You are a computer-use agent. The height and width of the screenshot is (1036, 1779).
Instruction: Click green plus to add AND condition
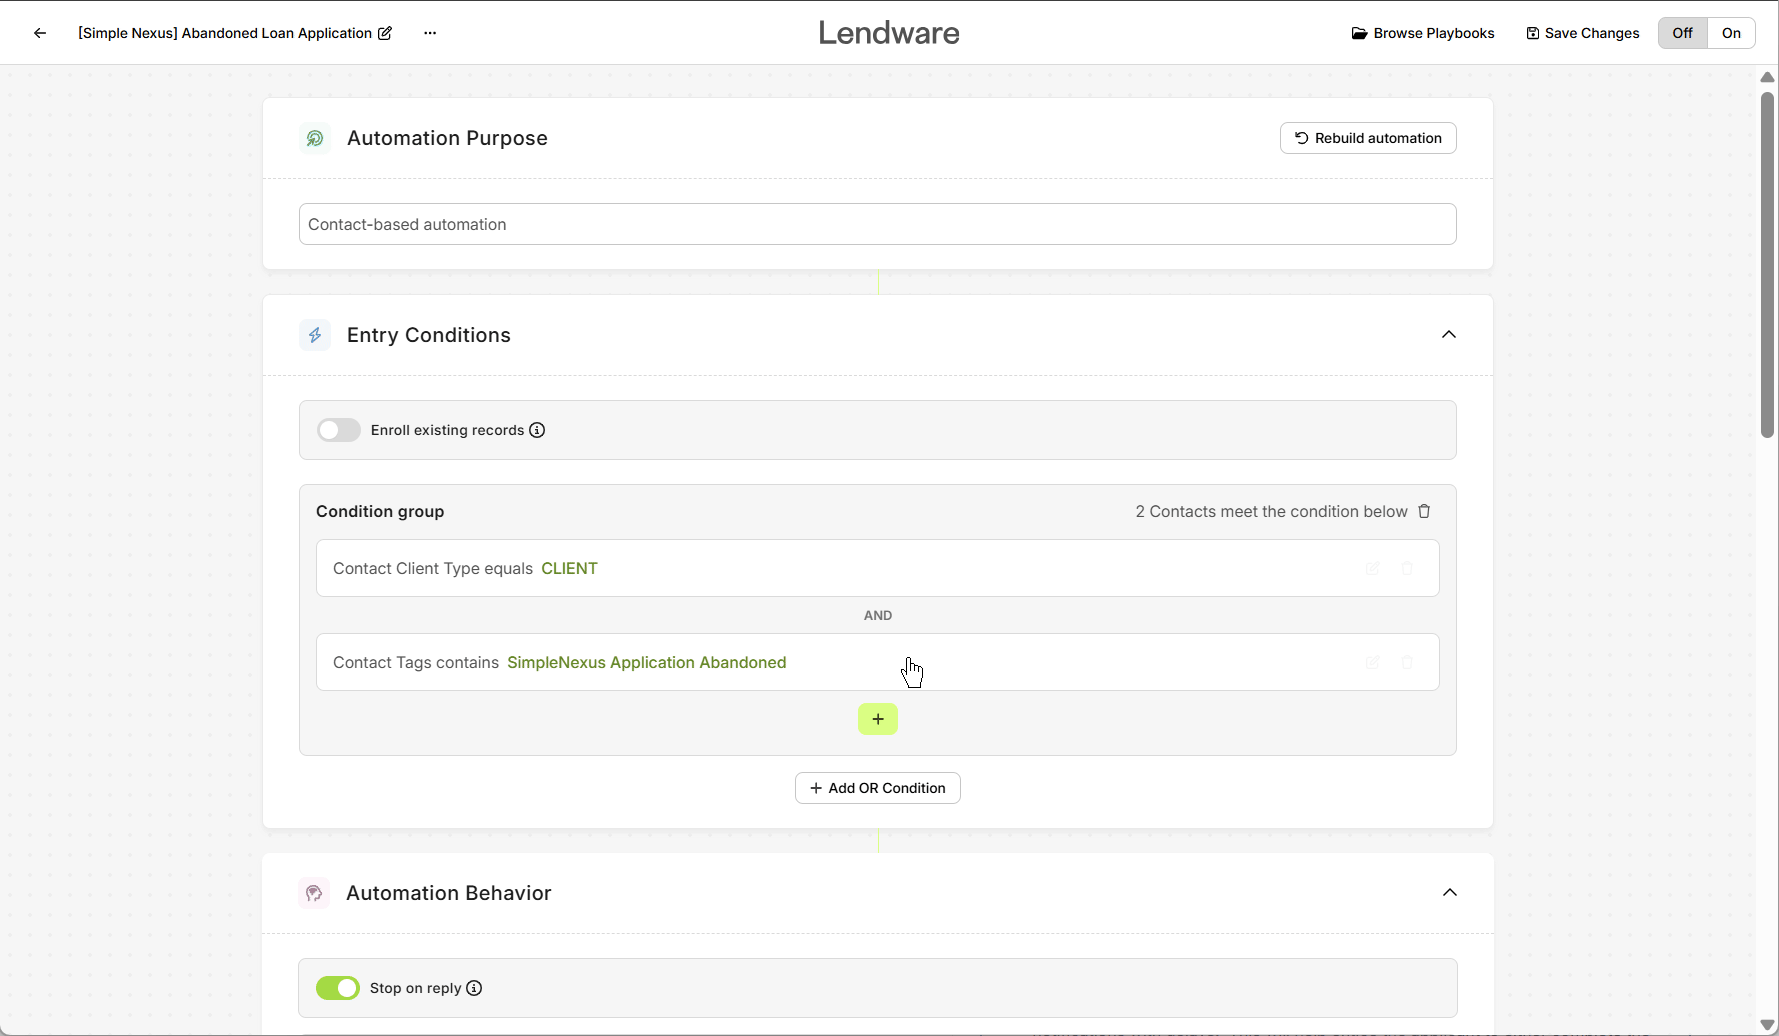878,719
